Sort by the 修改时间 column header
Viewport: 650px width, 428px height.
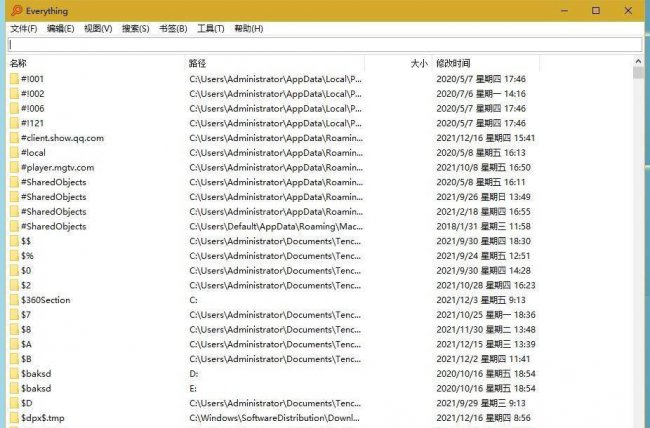point(486,63)
